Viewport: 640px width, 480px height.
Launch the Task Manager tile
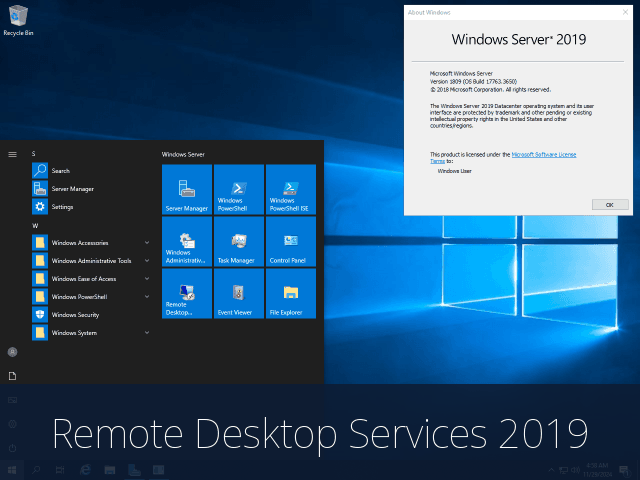239,241
